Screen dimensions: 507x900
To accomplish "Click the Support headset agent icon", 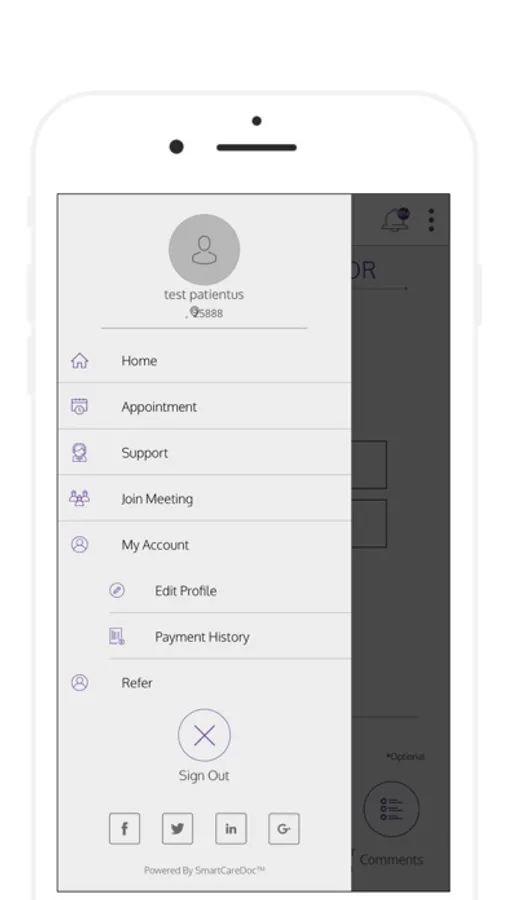I will tap(79, 452).
